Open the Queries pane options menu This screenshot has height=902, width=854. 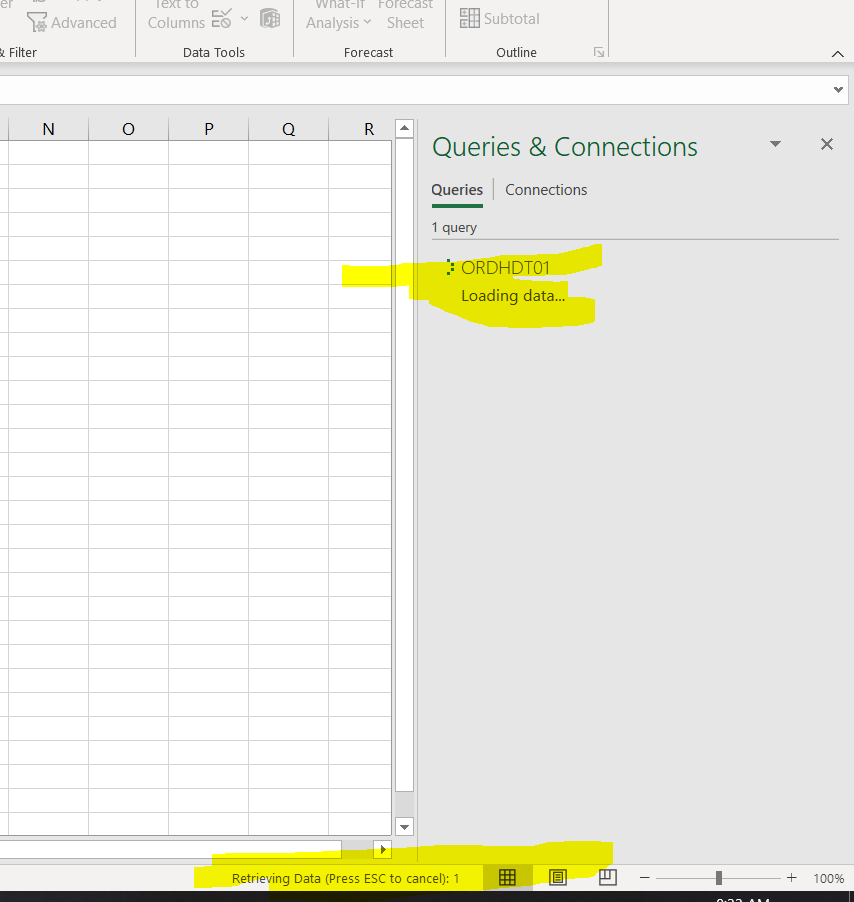point(775,144)
